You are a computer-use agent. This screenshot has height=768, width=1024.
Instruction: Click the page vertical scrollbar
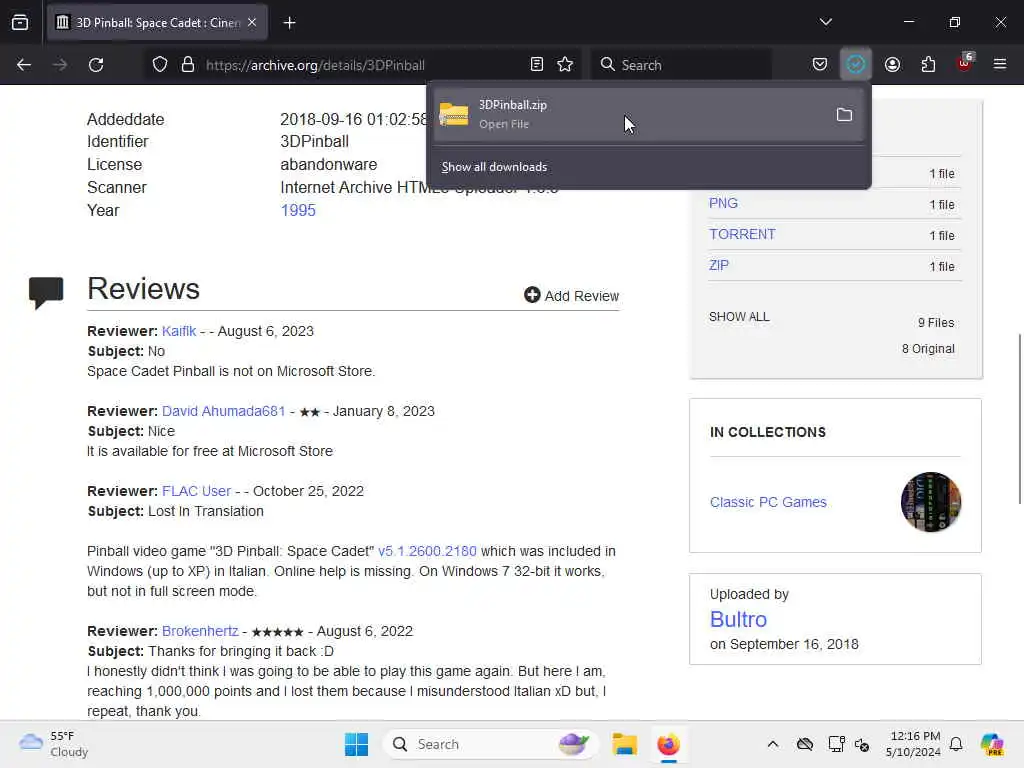tap(1019, 418)
